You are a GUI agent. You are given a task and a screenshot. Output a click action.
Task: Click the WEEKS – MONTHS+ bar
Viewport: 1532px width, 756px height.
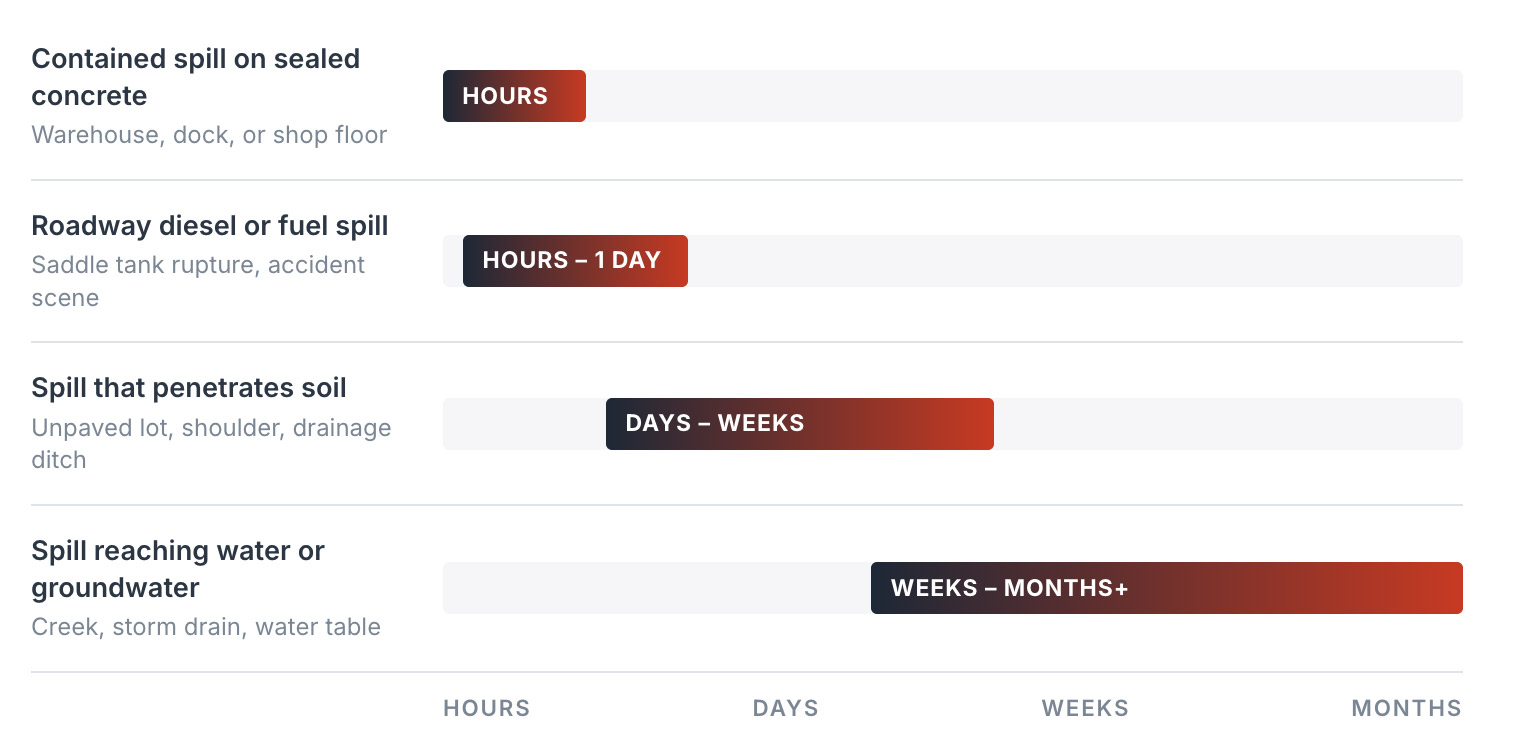(x=1167, y=588)
